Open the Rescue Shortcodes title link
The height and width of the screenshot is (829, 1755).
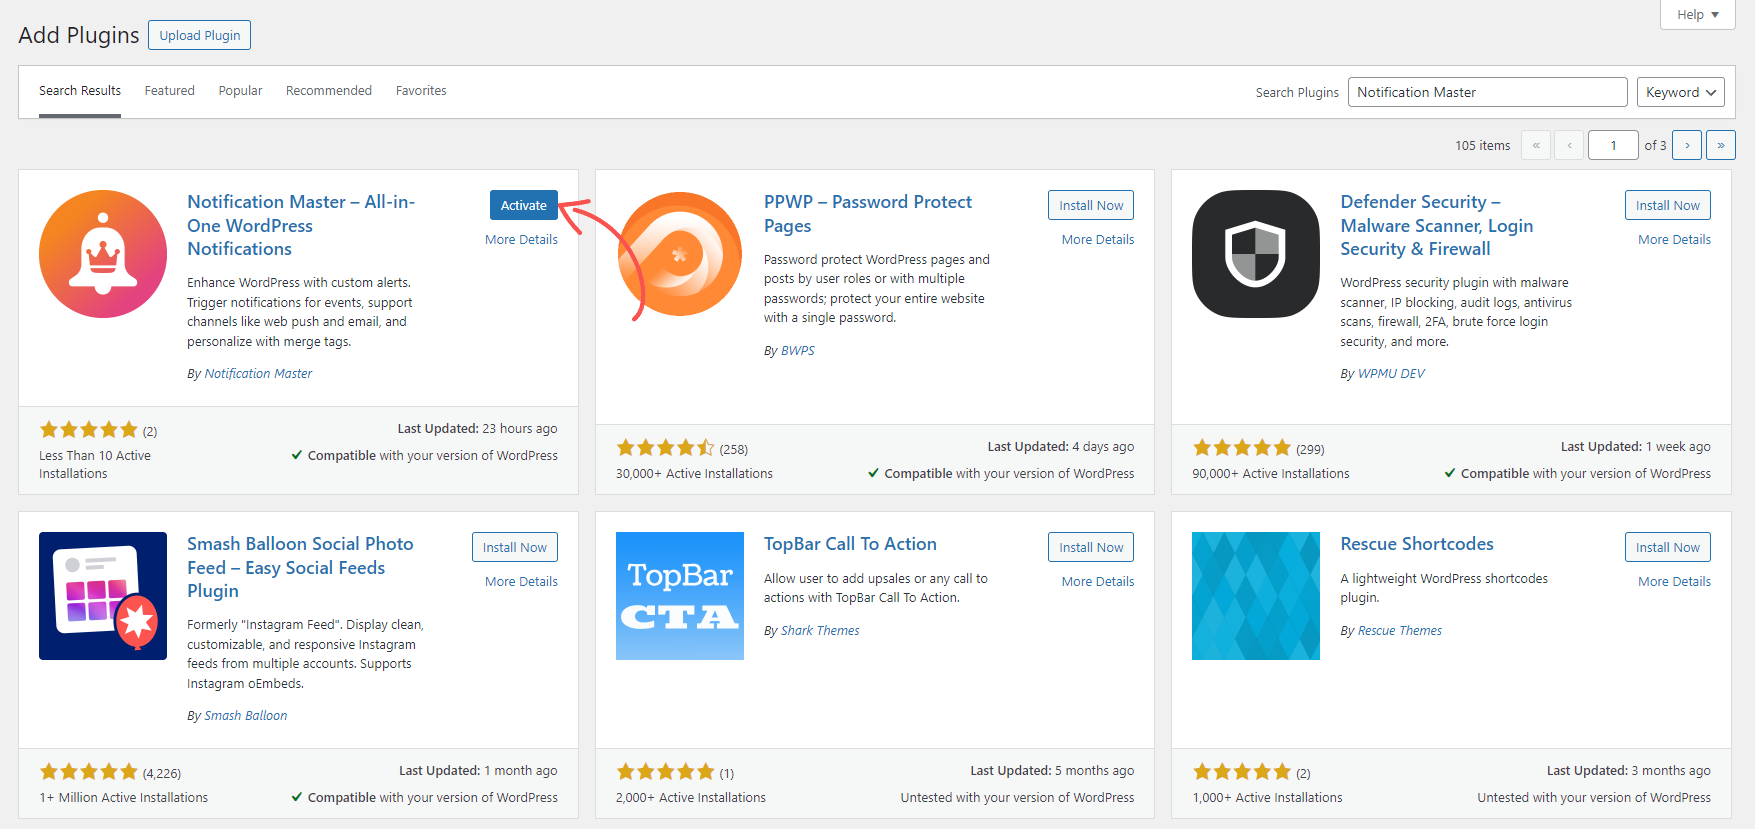click(x=1417, y=544)
